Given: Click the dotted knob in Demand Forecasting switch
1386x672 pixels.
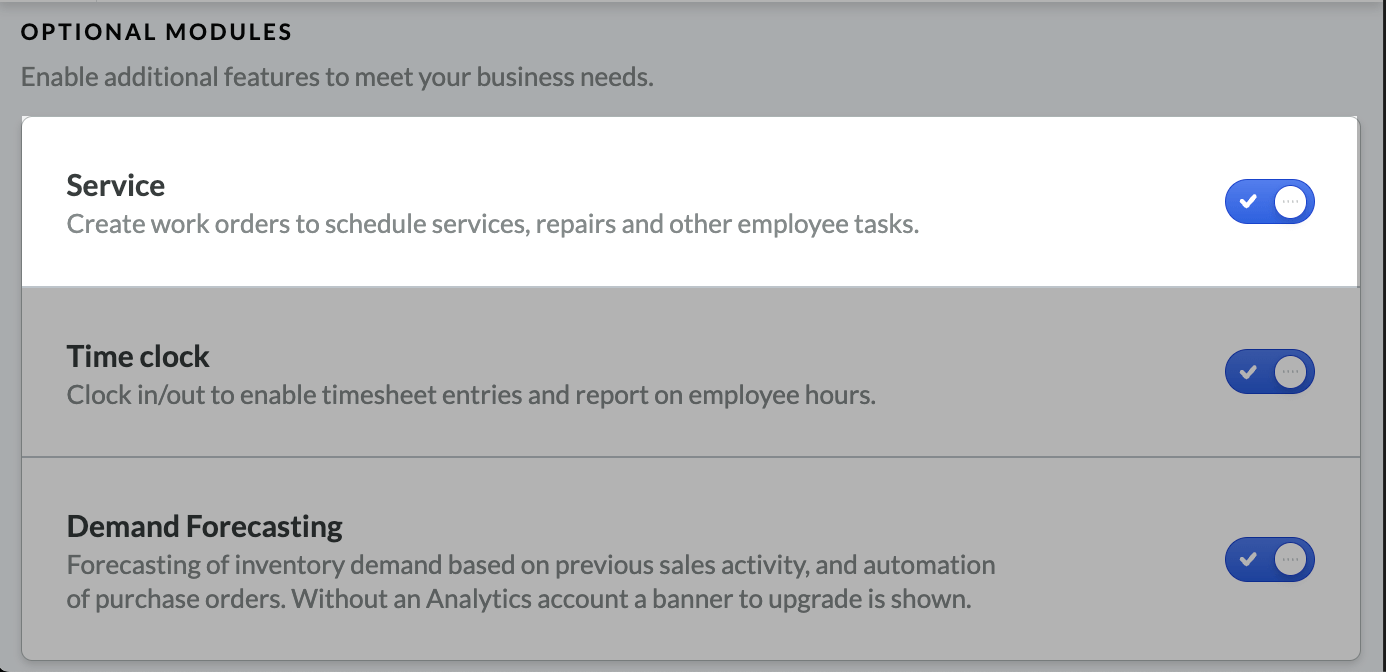Looking at the screenshot, I should coord(1291,559).
